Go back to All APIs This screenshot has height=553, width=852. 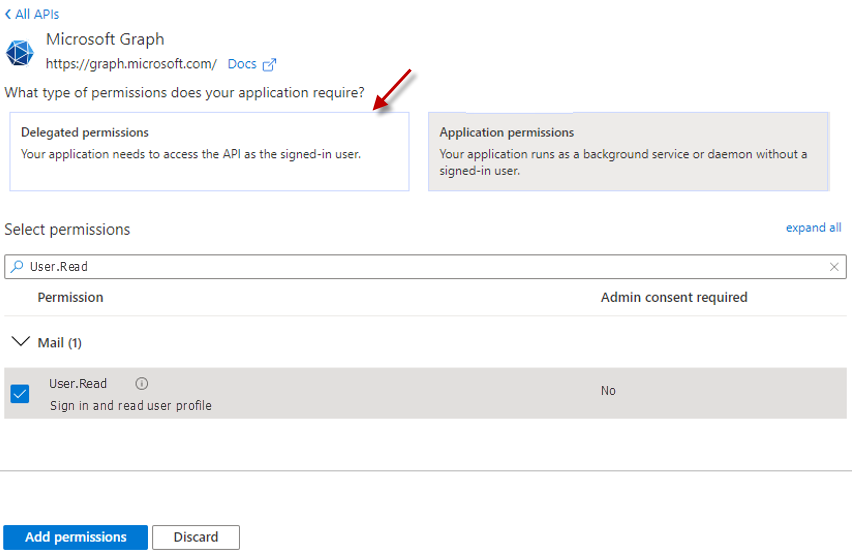tap(32, 14)
